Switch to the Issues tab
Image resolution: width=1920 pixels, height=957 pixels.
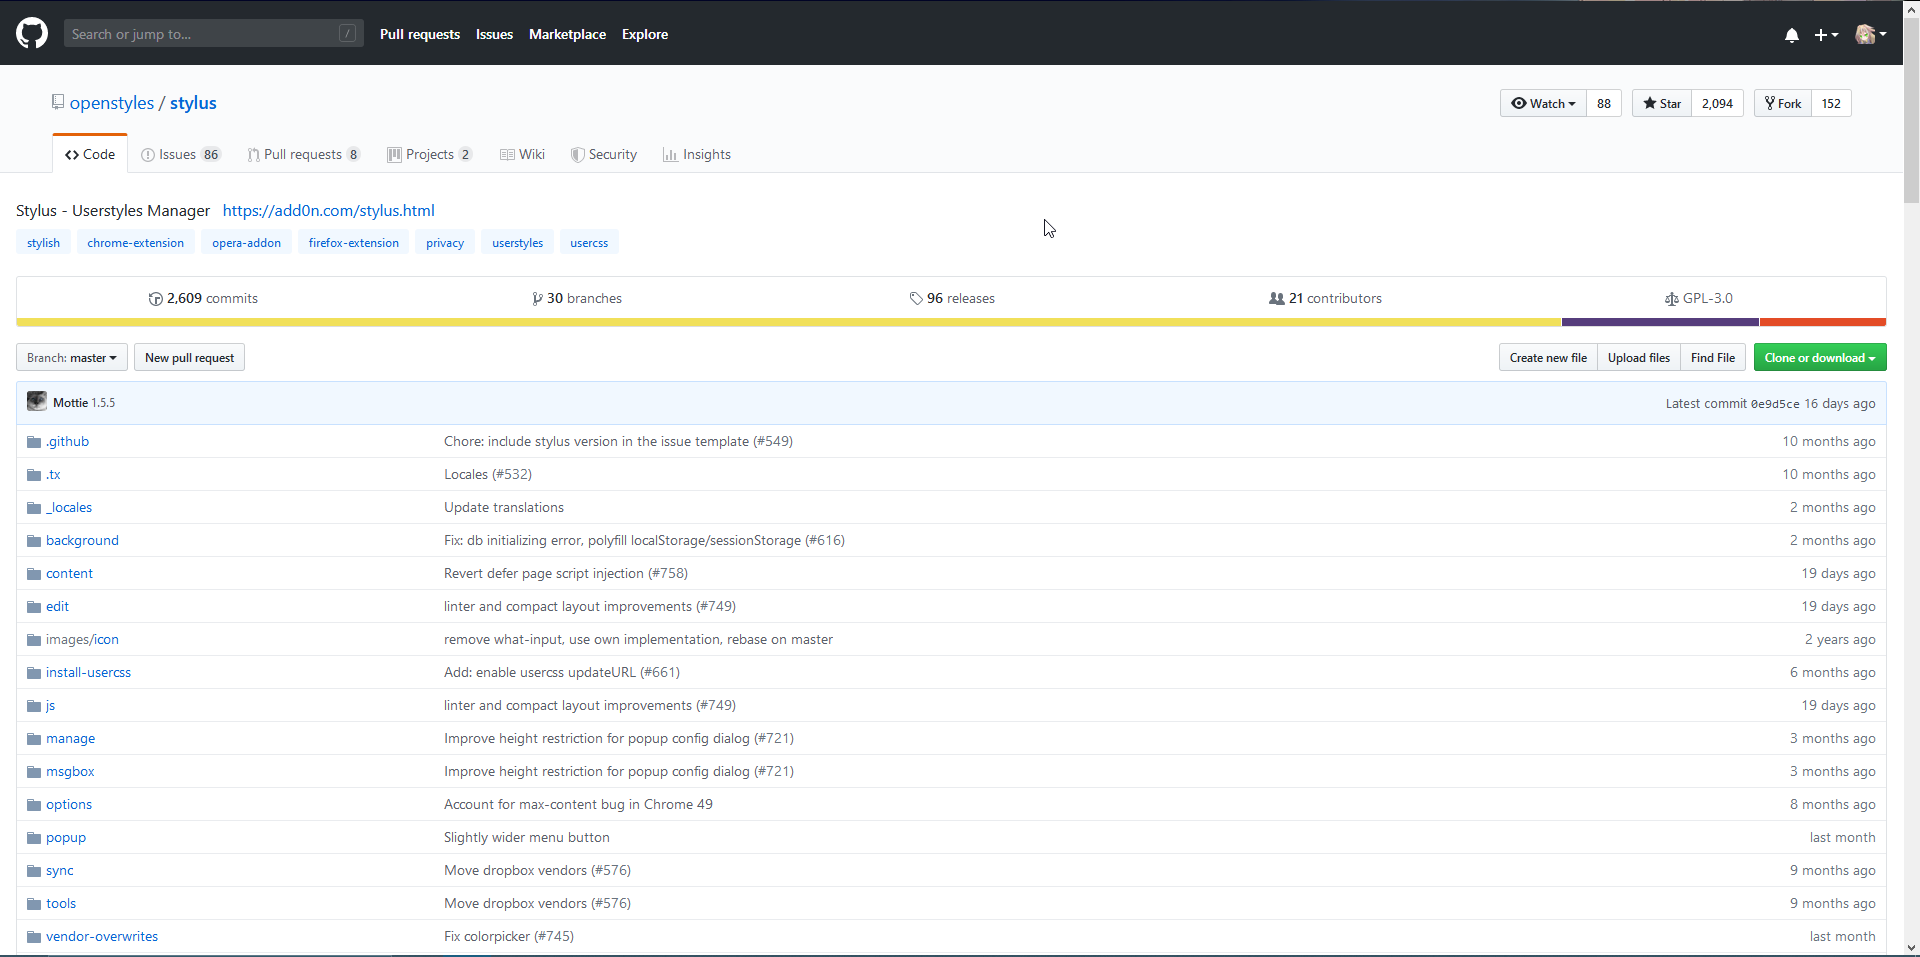[181, 154]
